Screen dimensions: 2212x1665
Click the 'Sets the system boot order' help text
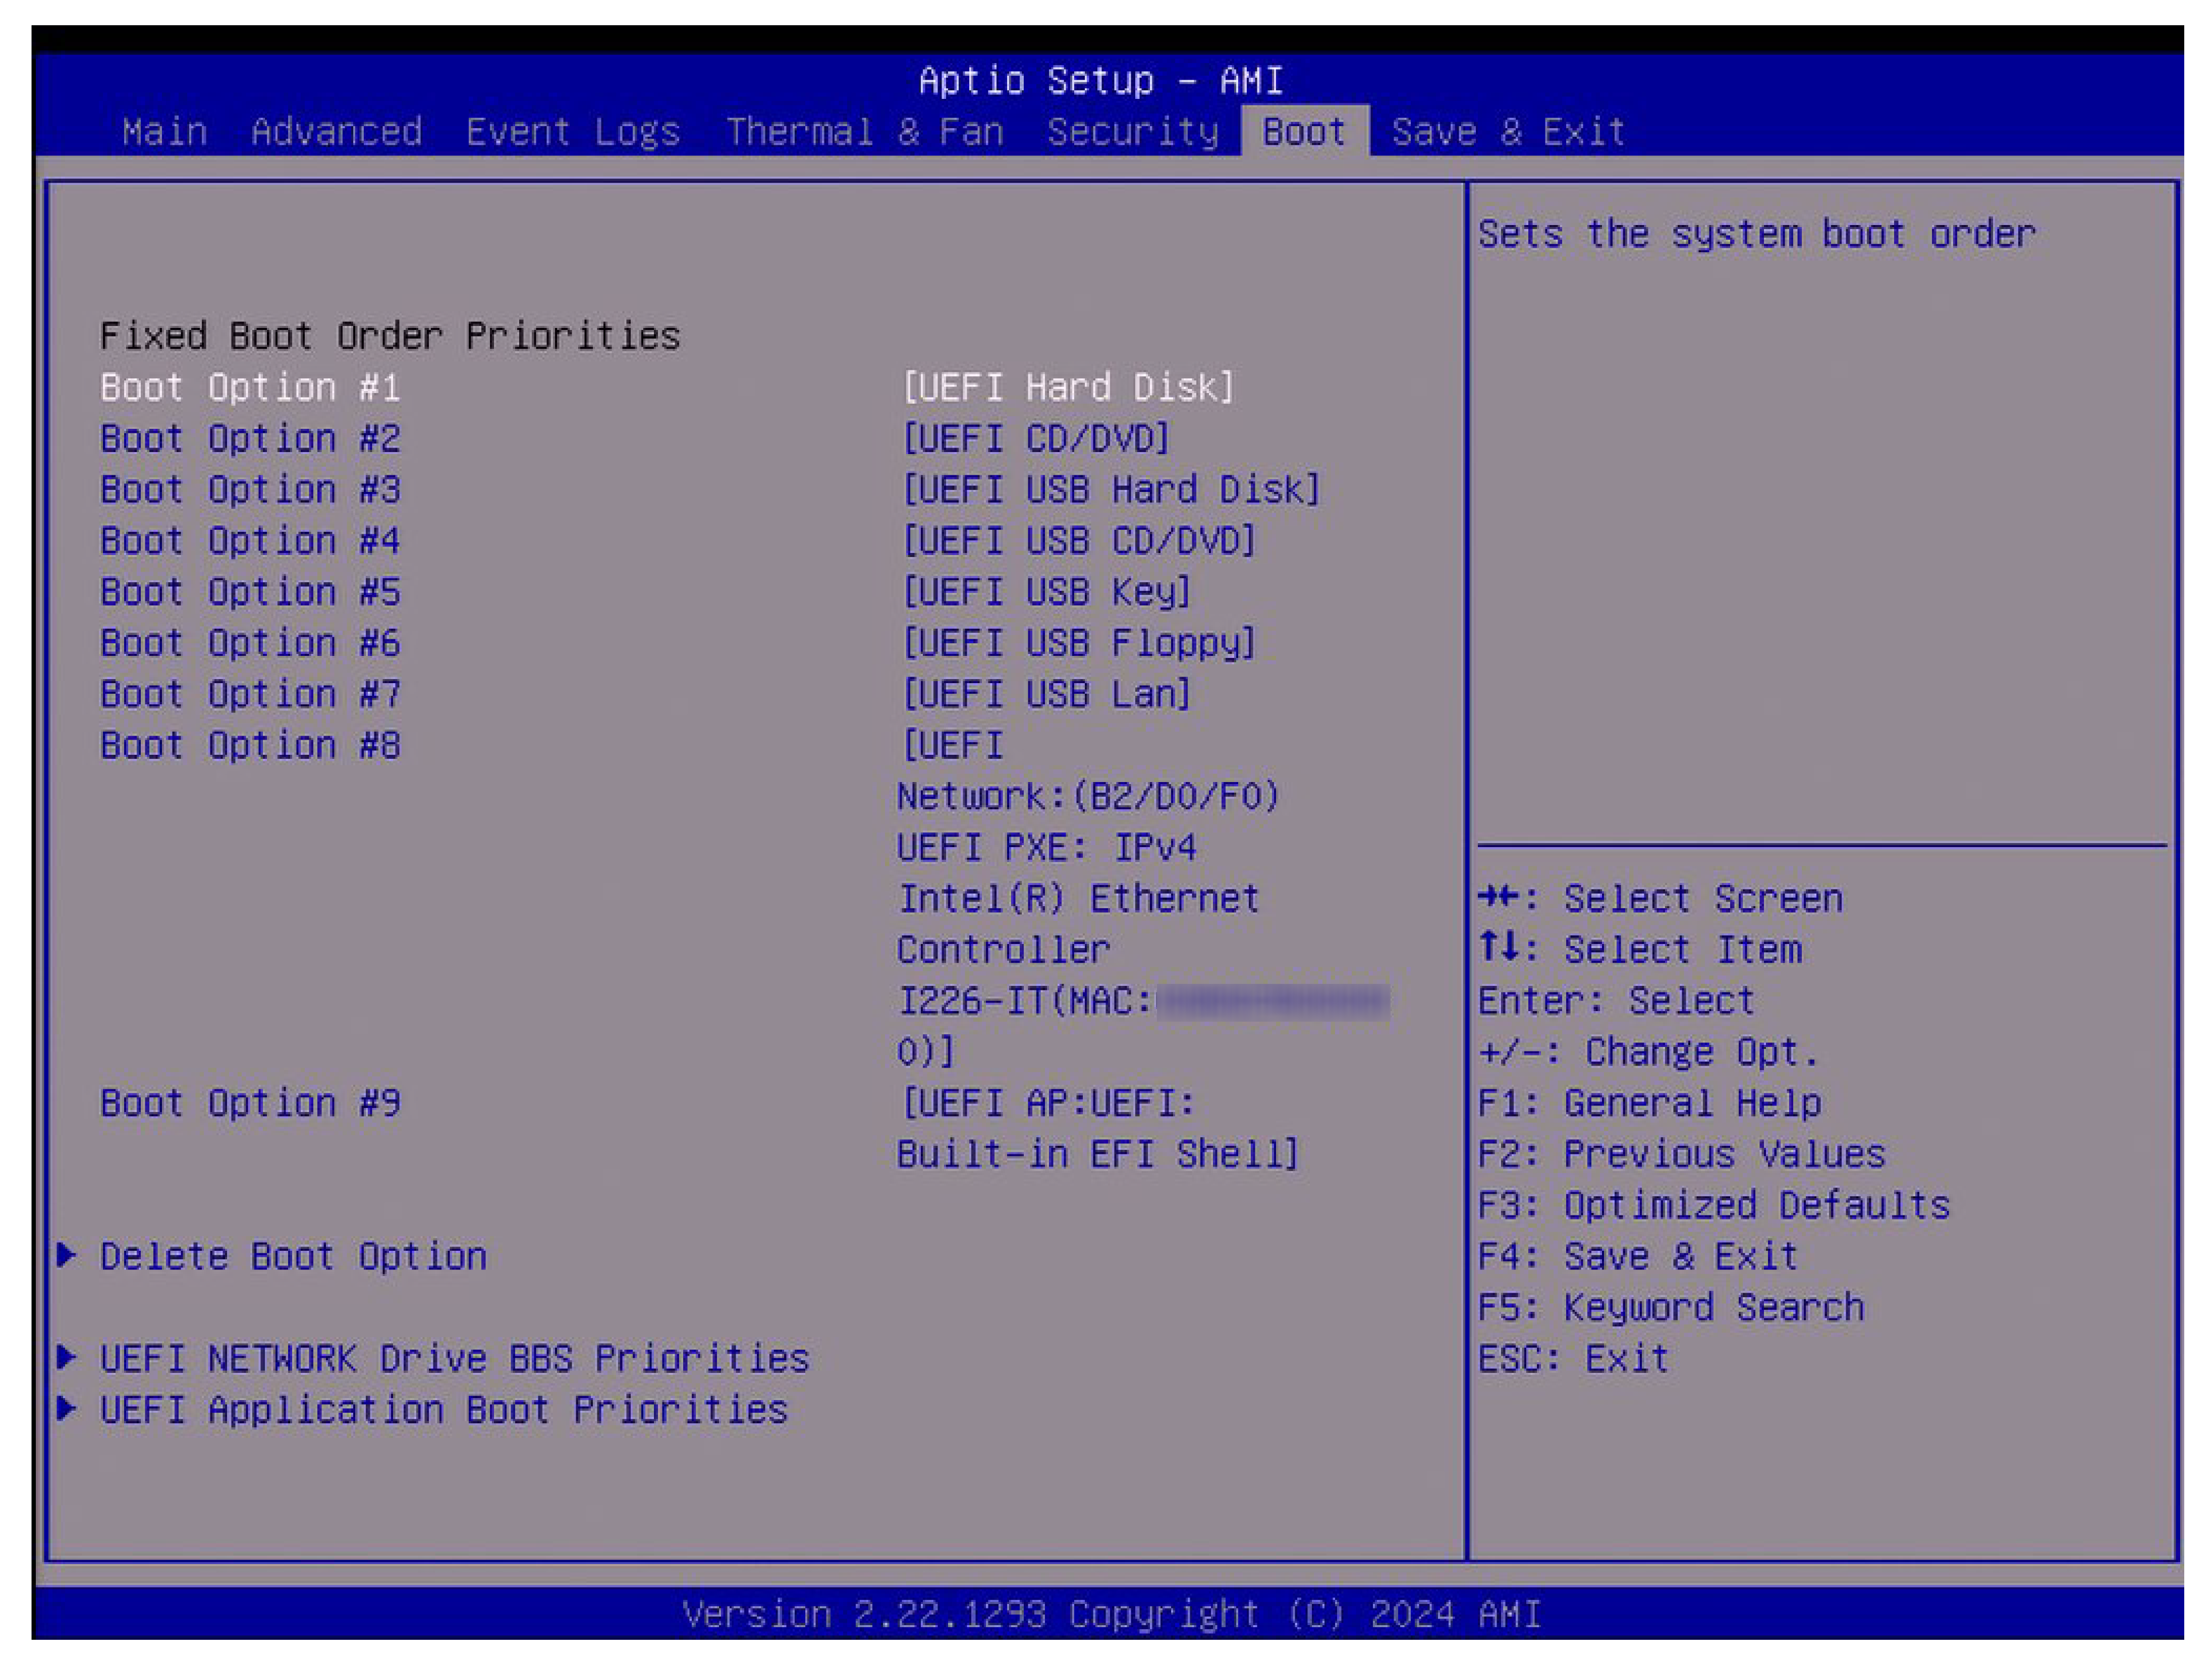pyautogui.click(x=1757, y=234)
